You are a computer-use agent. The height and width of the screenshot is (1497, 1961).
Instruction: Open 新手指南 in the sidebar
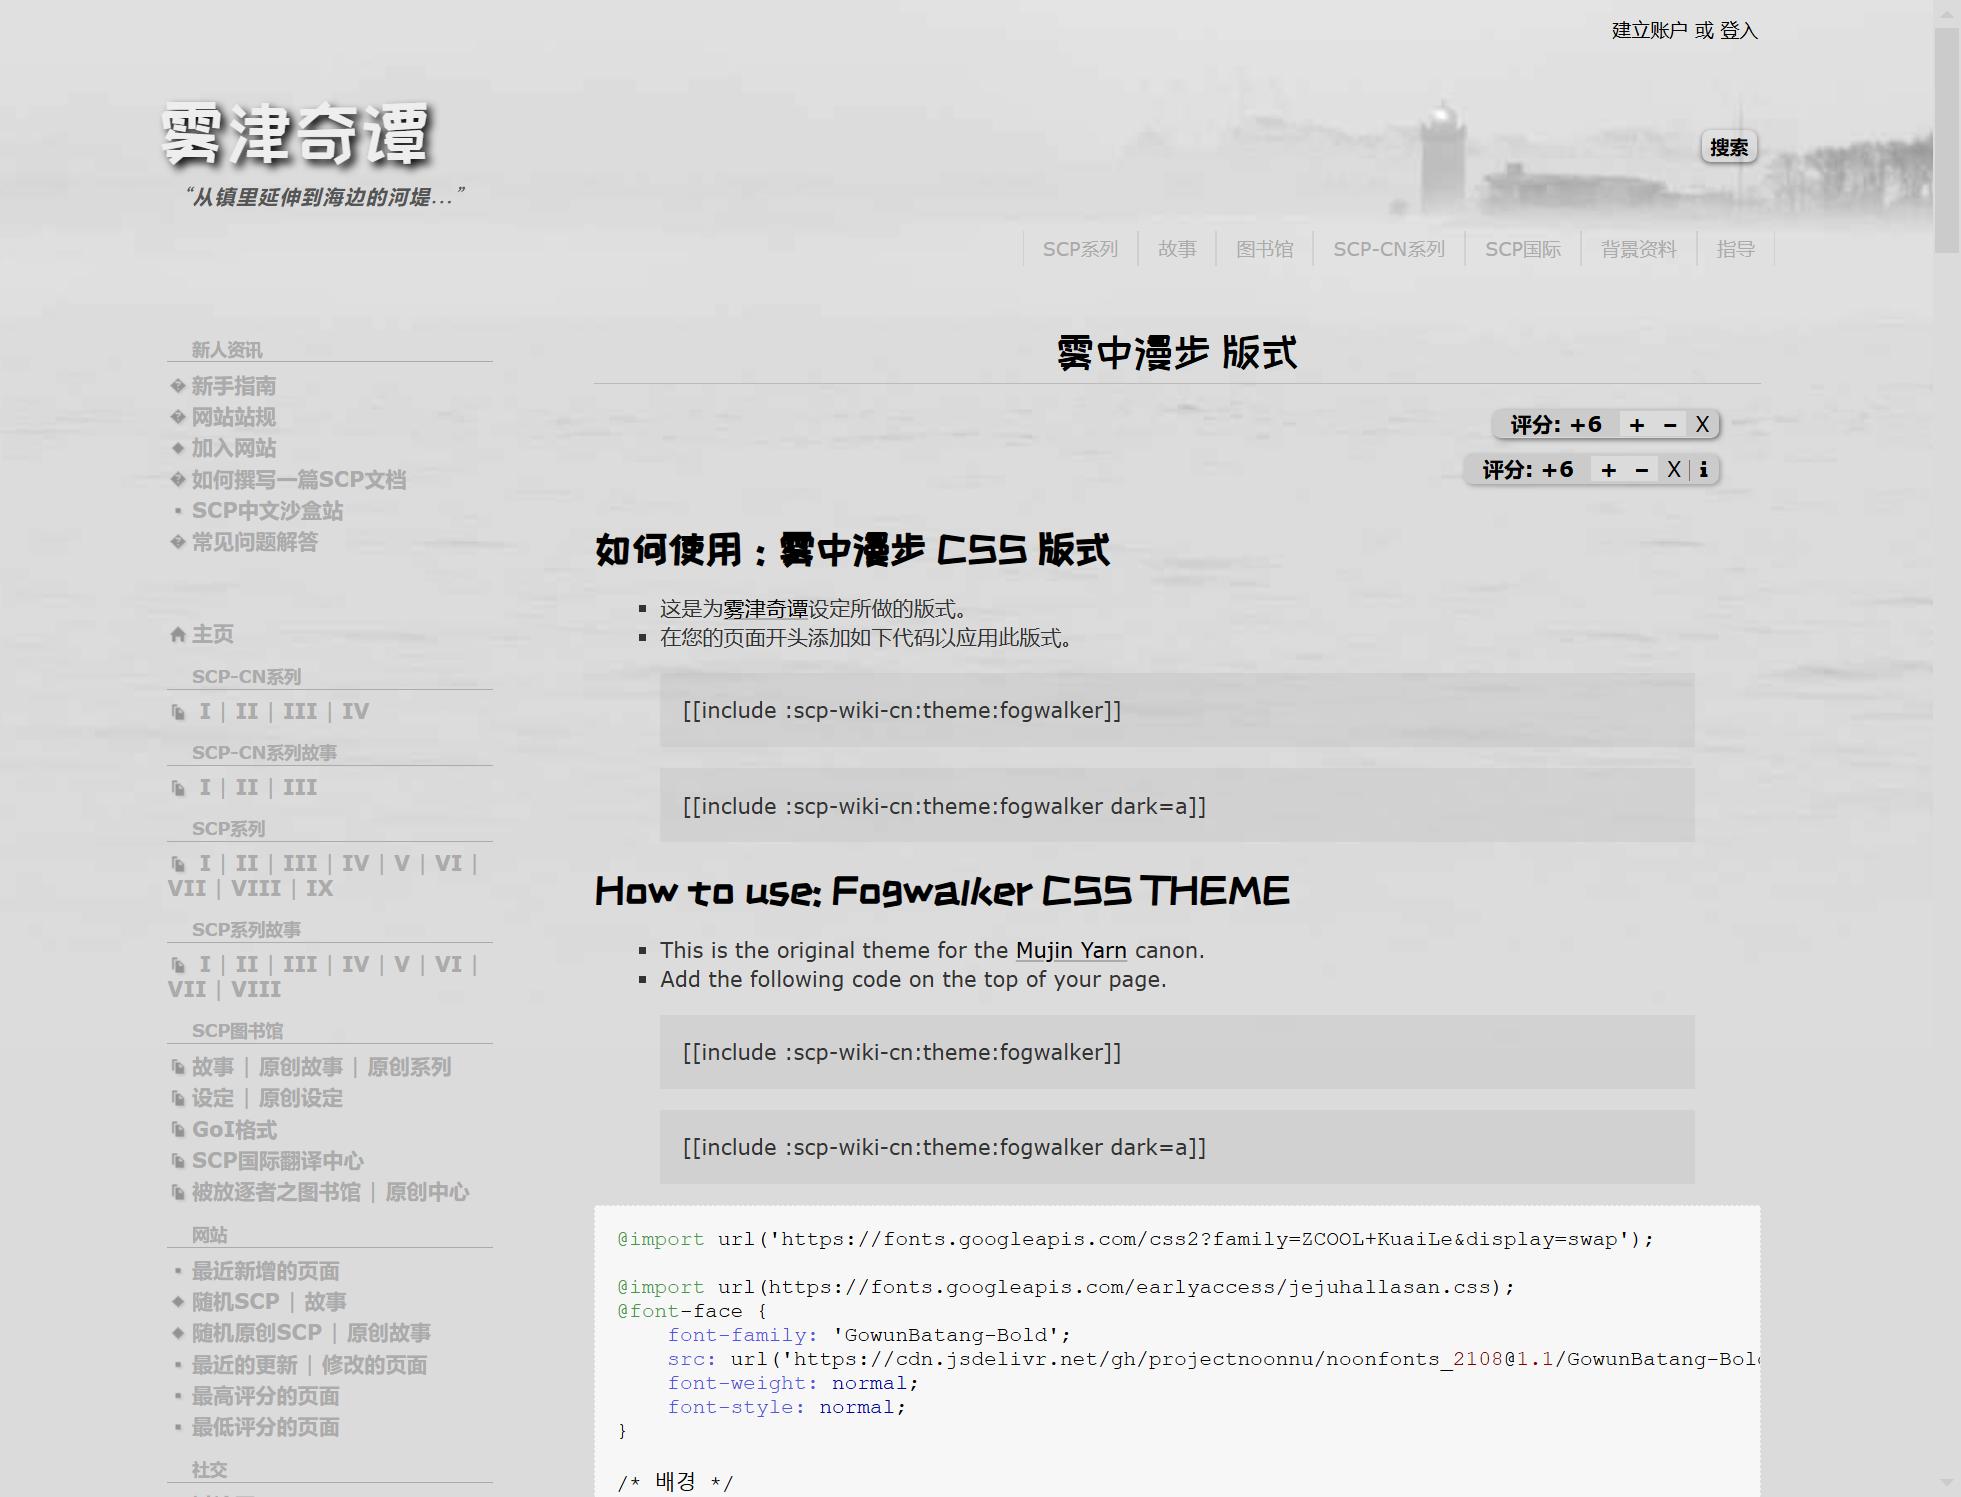[233, 386]
